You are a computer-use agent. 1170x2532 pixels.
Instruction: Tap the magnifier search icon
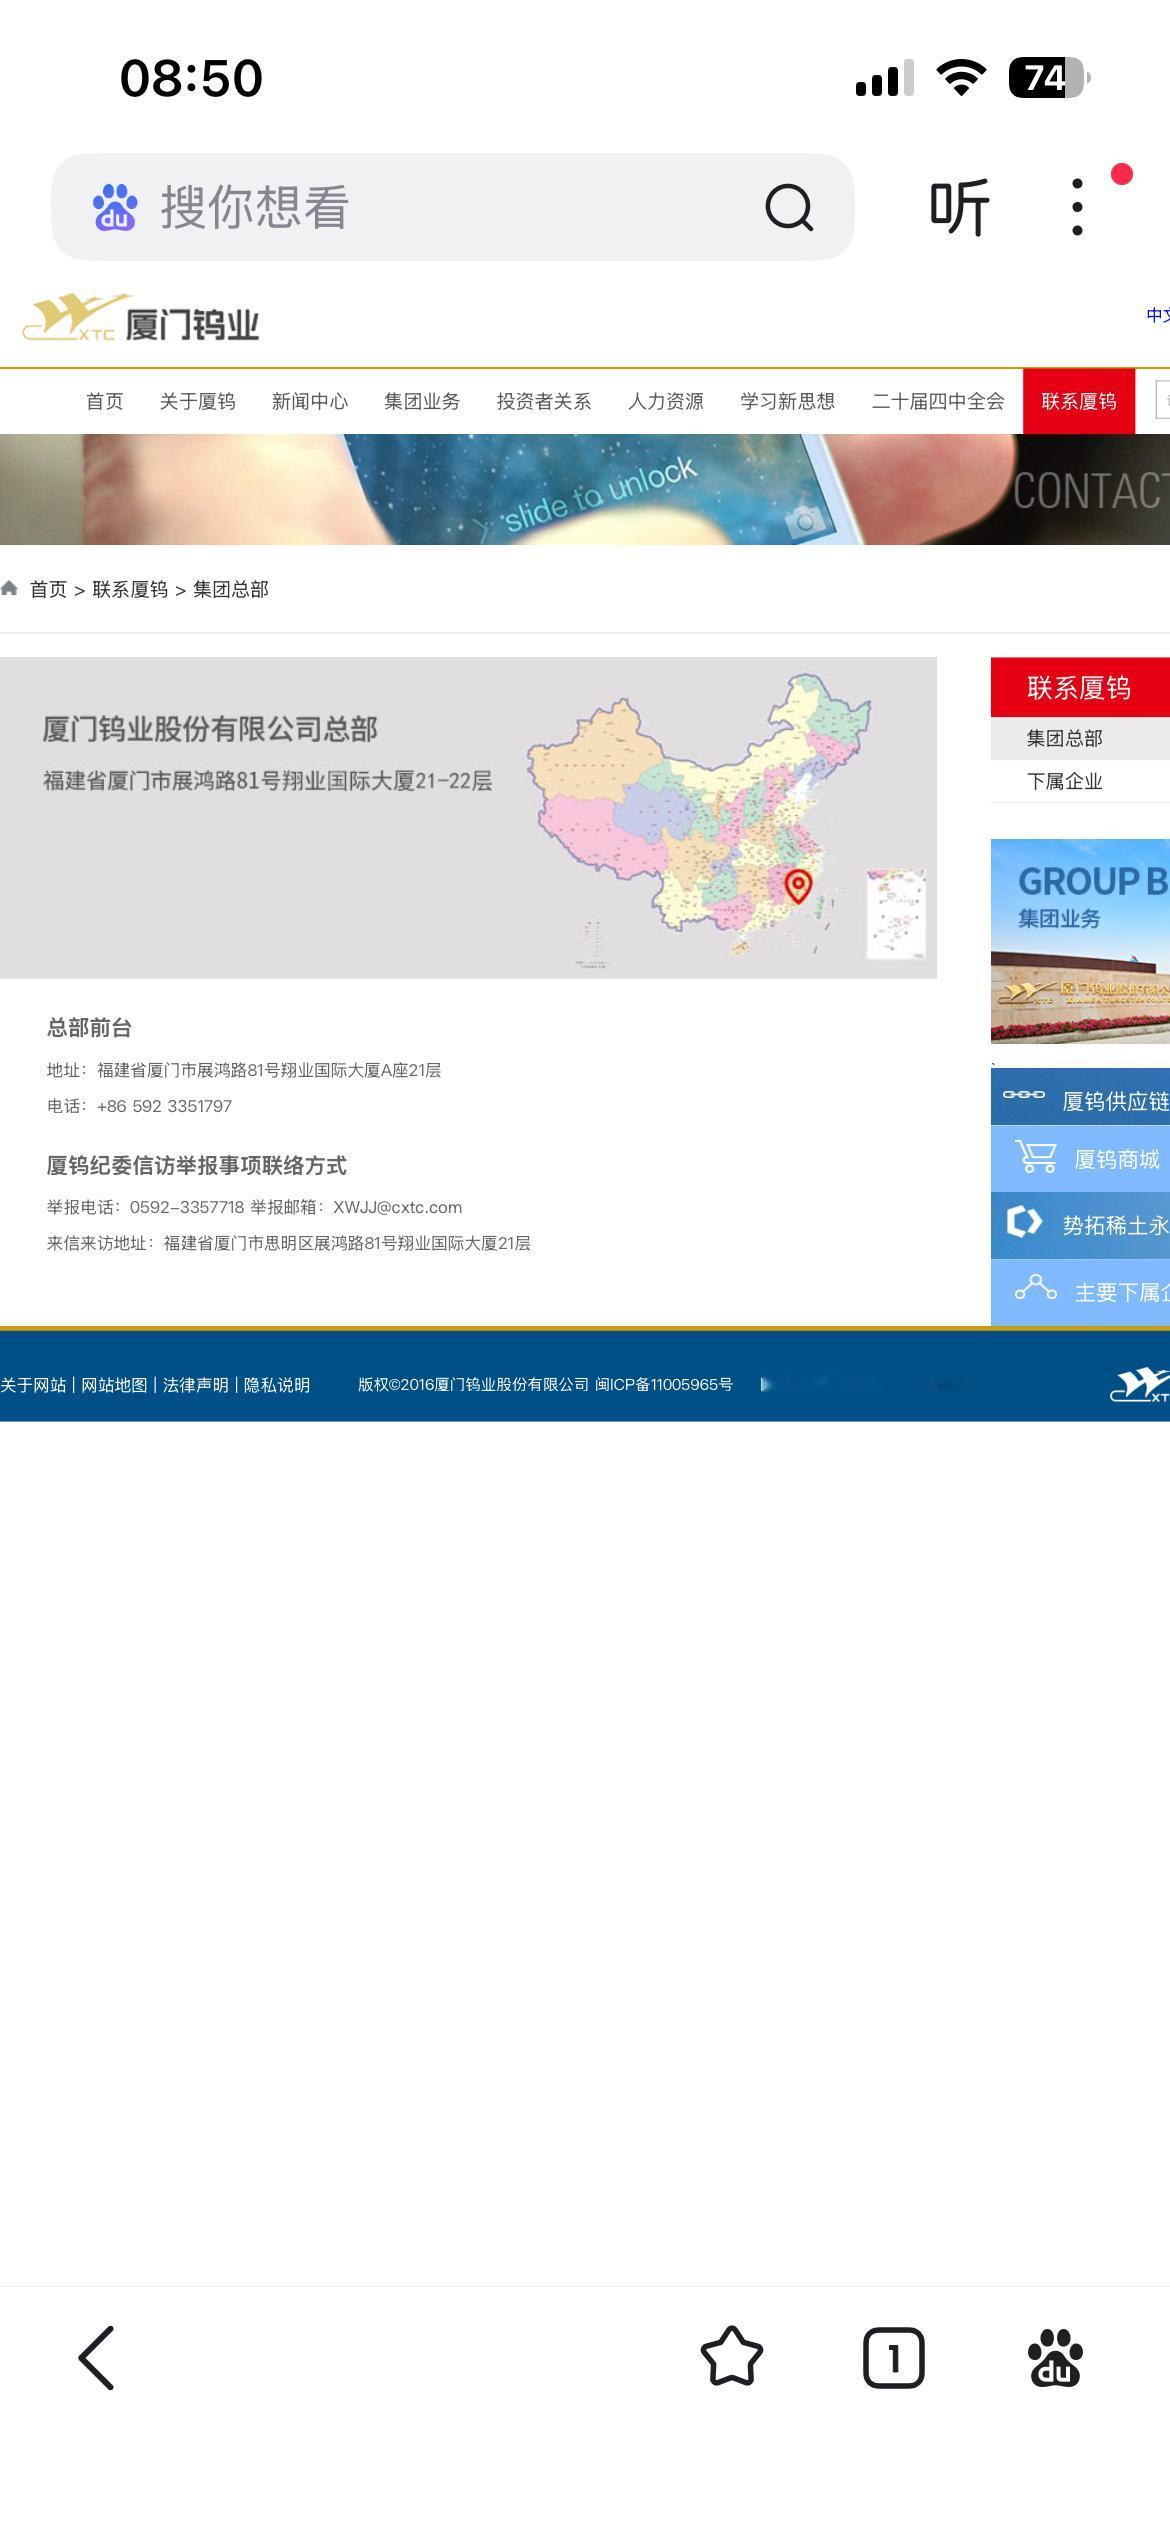[789, 207]
